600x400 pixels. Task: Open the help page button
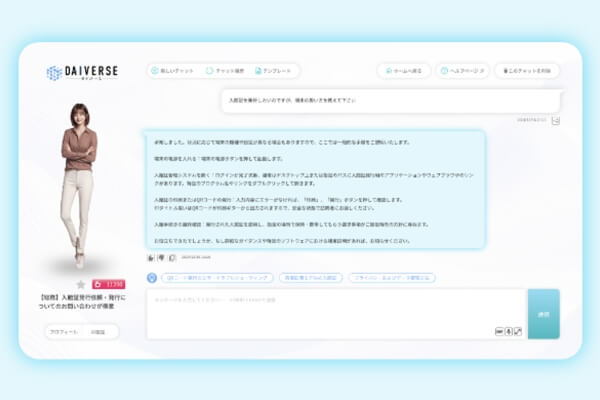click(x=462, y=71)
